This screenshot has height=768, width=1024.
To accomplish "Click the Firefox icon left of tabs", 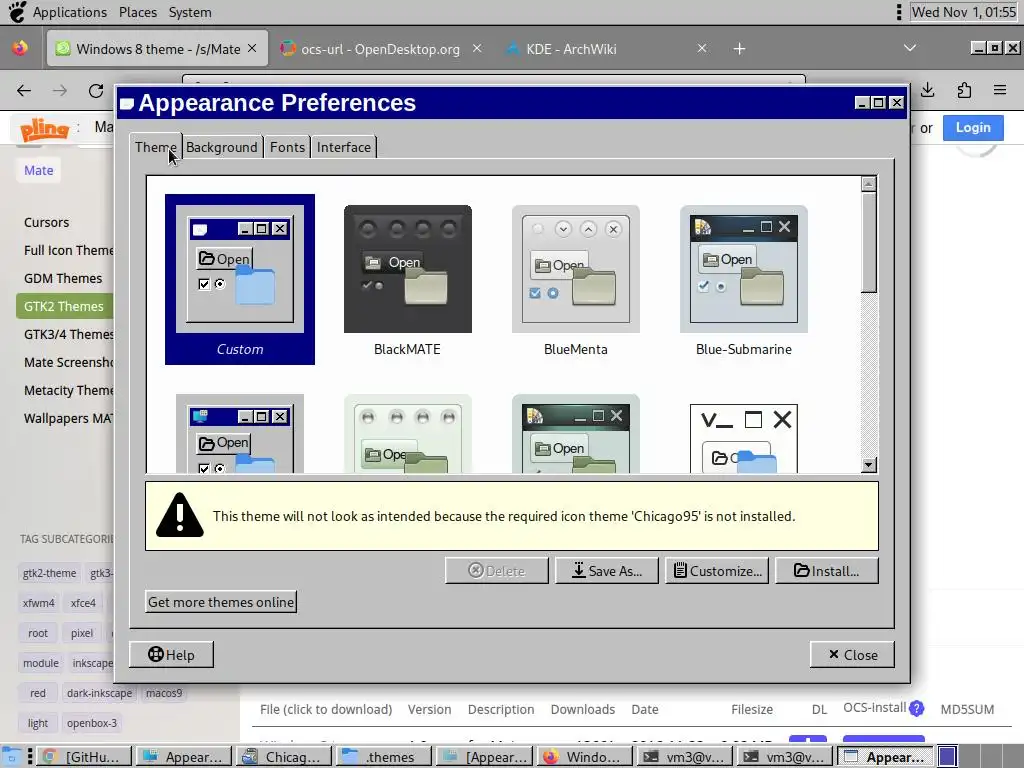I will [20, 48].
